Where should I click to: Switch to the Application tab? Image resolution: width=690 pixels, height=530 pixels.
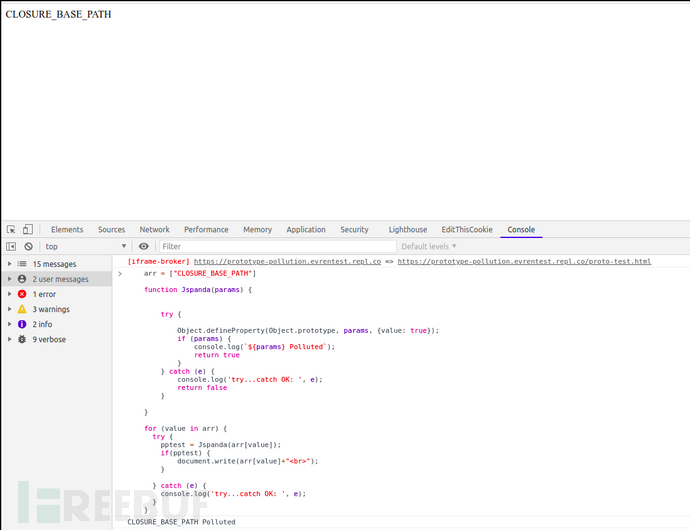tap(306, 229)
